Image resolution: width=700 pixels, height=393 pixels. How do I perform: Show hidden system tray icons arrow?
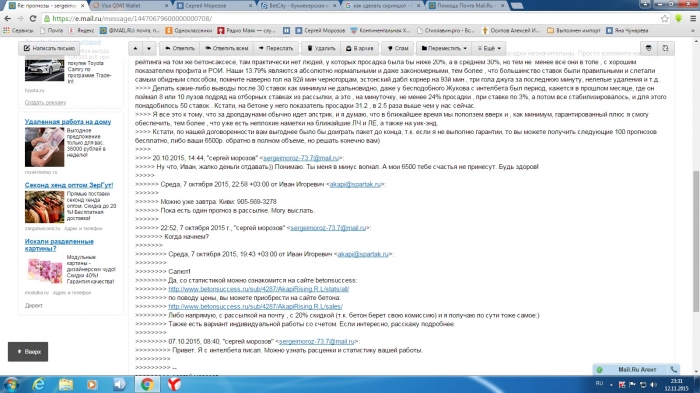click(612, 385)
